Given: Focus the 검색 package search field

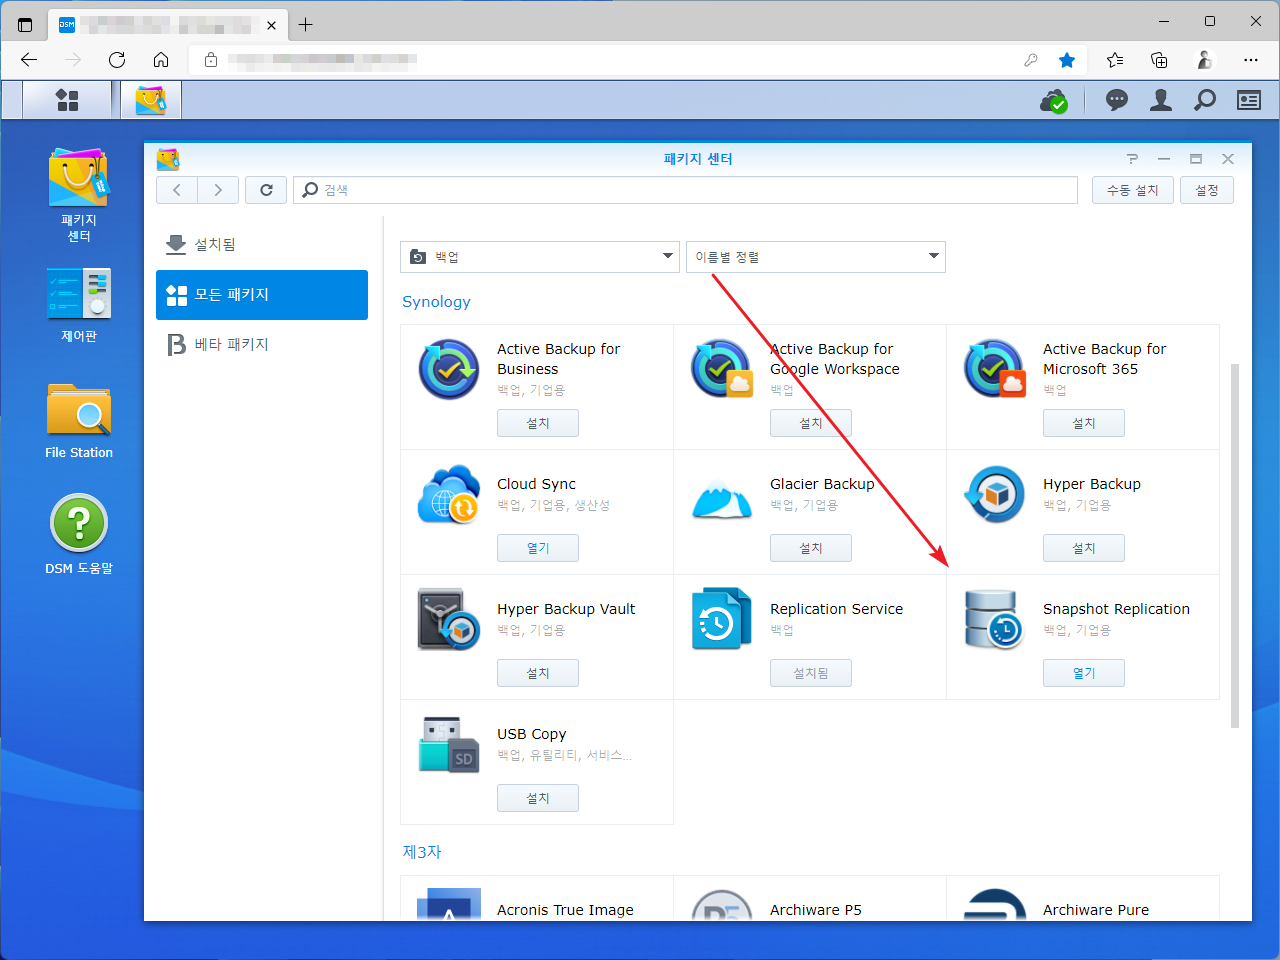Looking at the screenshot, I should [x=686, y=190].
